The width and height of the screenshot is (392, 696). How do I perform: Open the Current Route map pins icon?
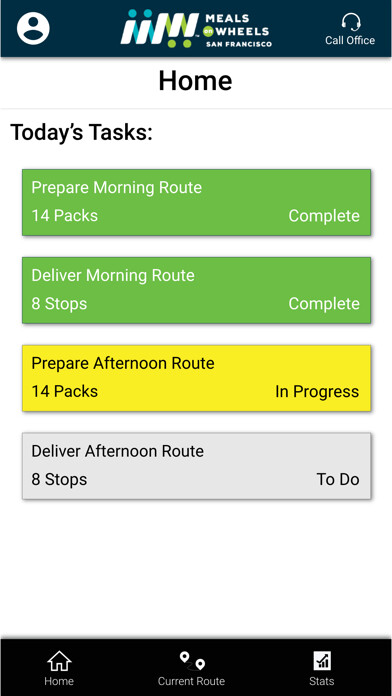pyautogui.click(x=192, y=661)
